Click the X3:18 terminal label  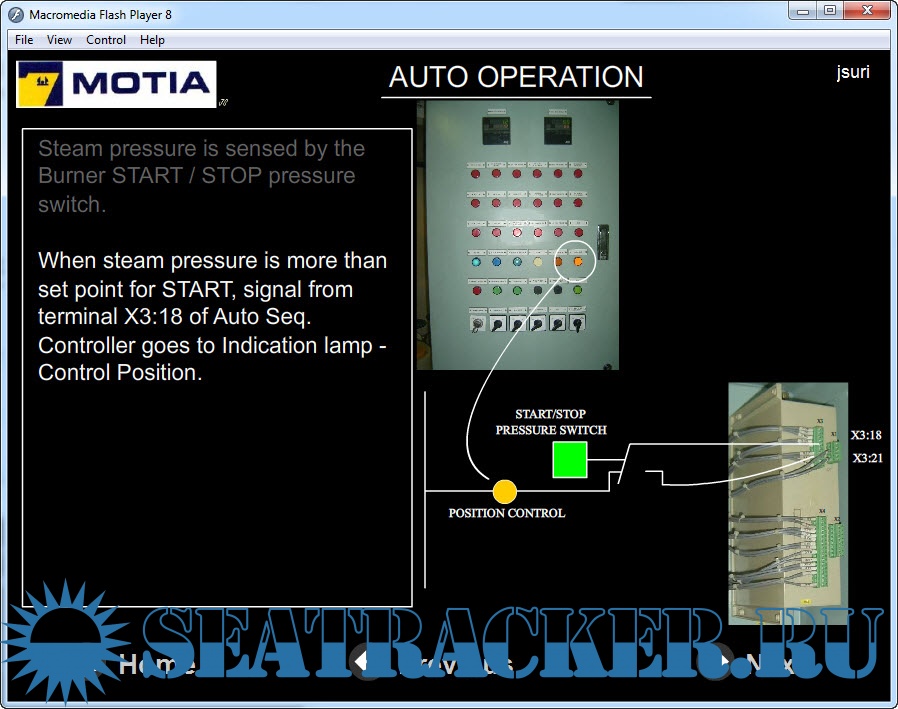tap(866, 436)
